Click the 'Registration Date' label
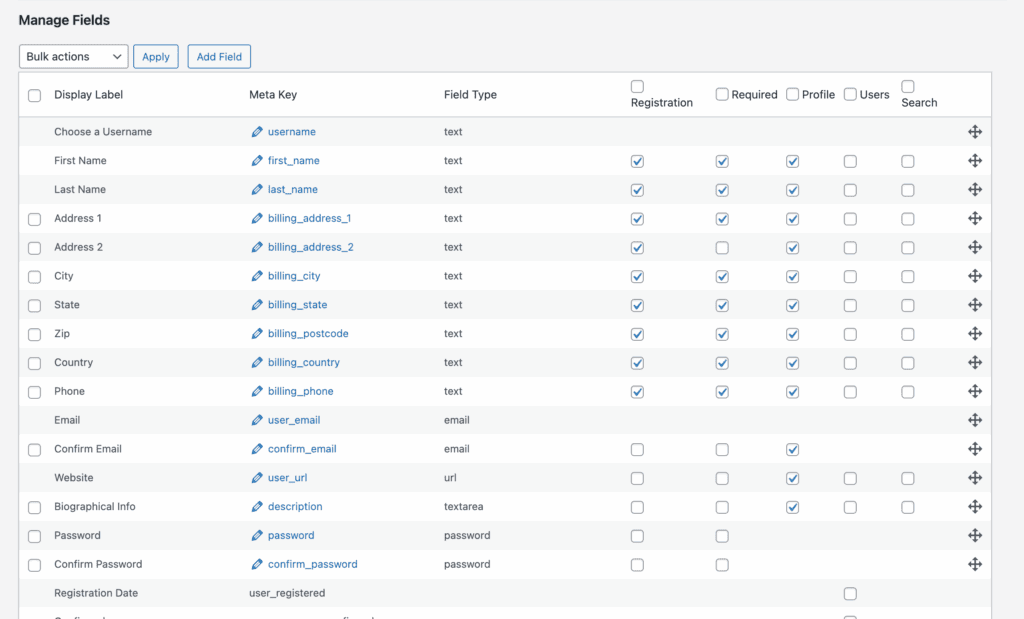The width and height of the screenshot is (1024, 619). 96,593
